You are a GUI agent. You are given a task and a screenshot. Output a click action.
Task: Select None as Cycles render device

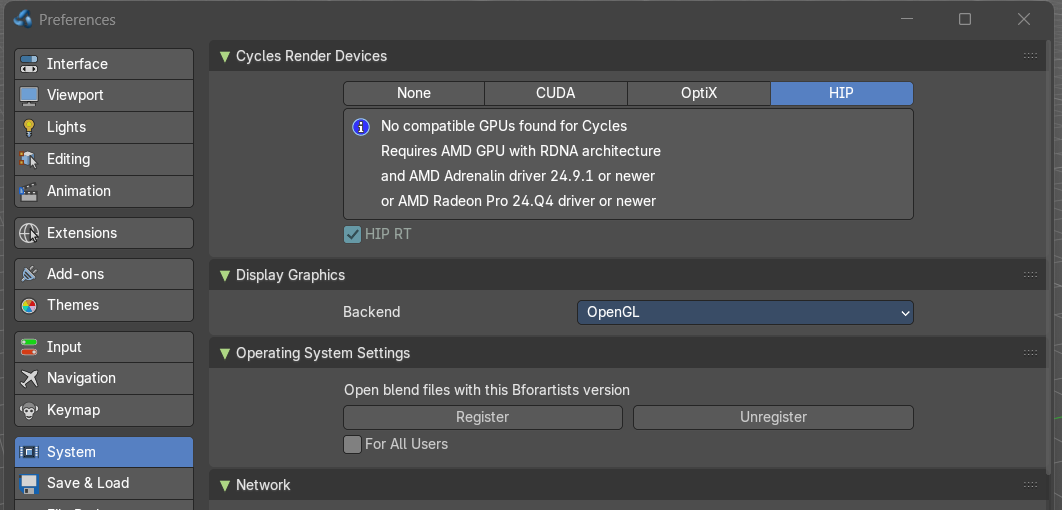414,93
